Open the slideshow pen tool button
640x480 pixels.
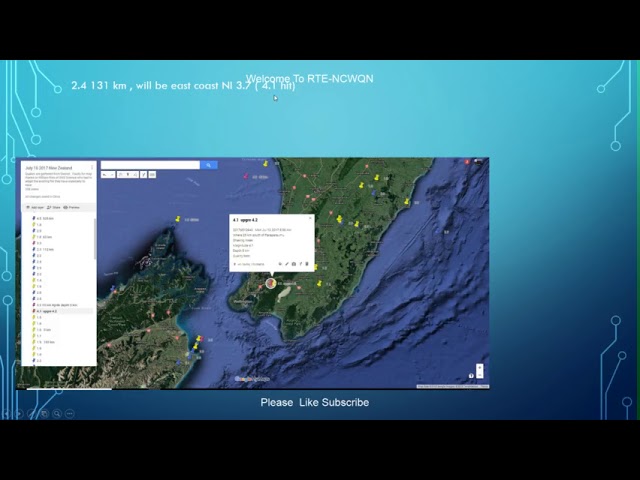click(31, 413)
